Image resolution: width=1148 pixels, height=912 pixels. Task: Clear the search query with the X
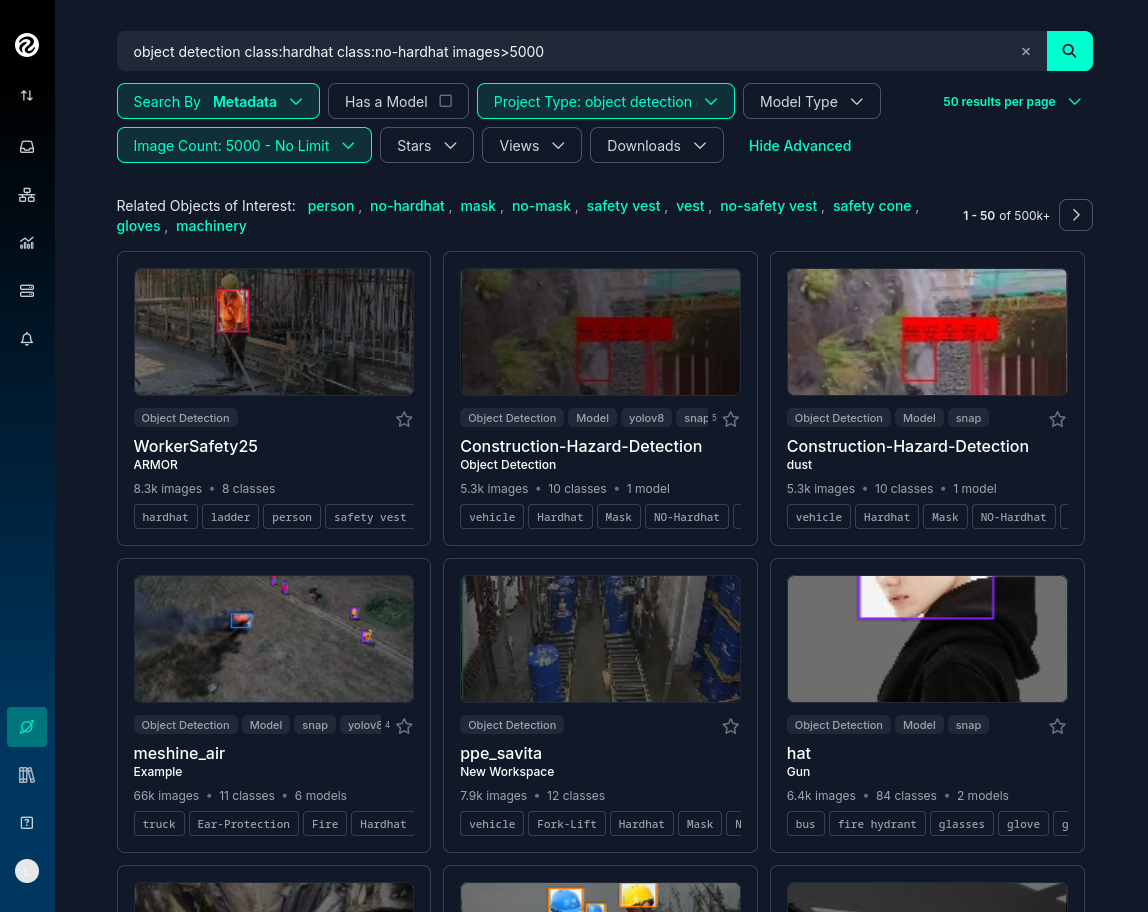pos(1026,51)
